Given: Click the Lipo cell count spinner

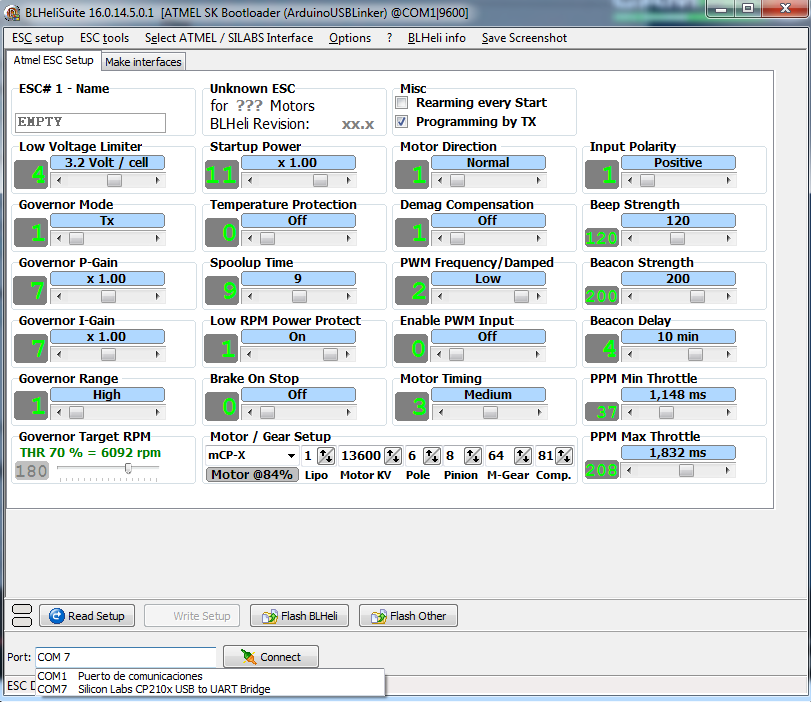Looking at the screenshot, I should (326, 456).
